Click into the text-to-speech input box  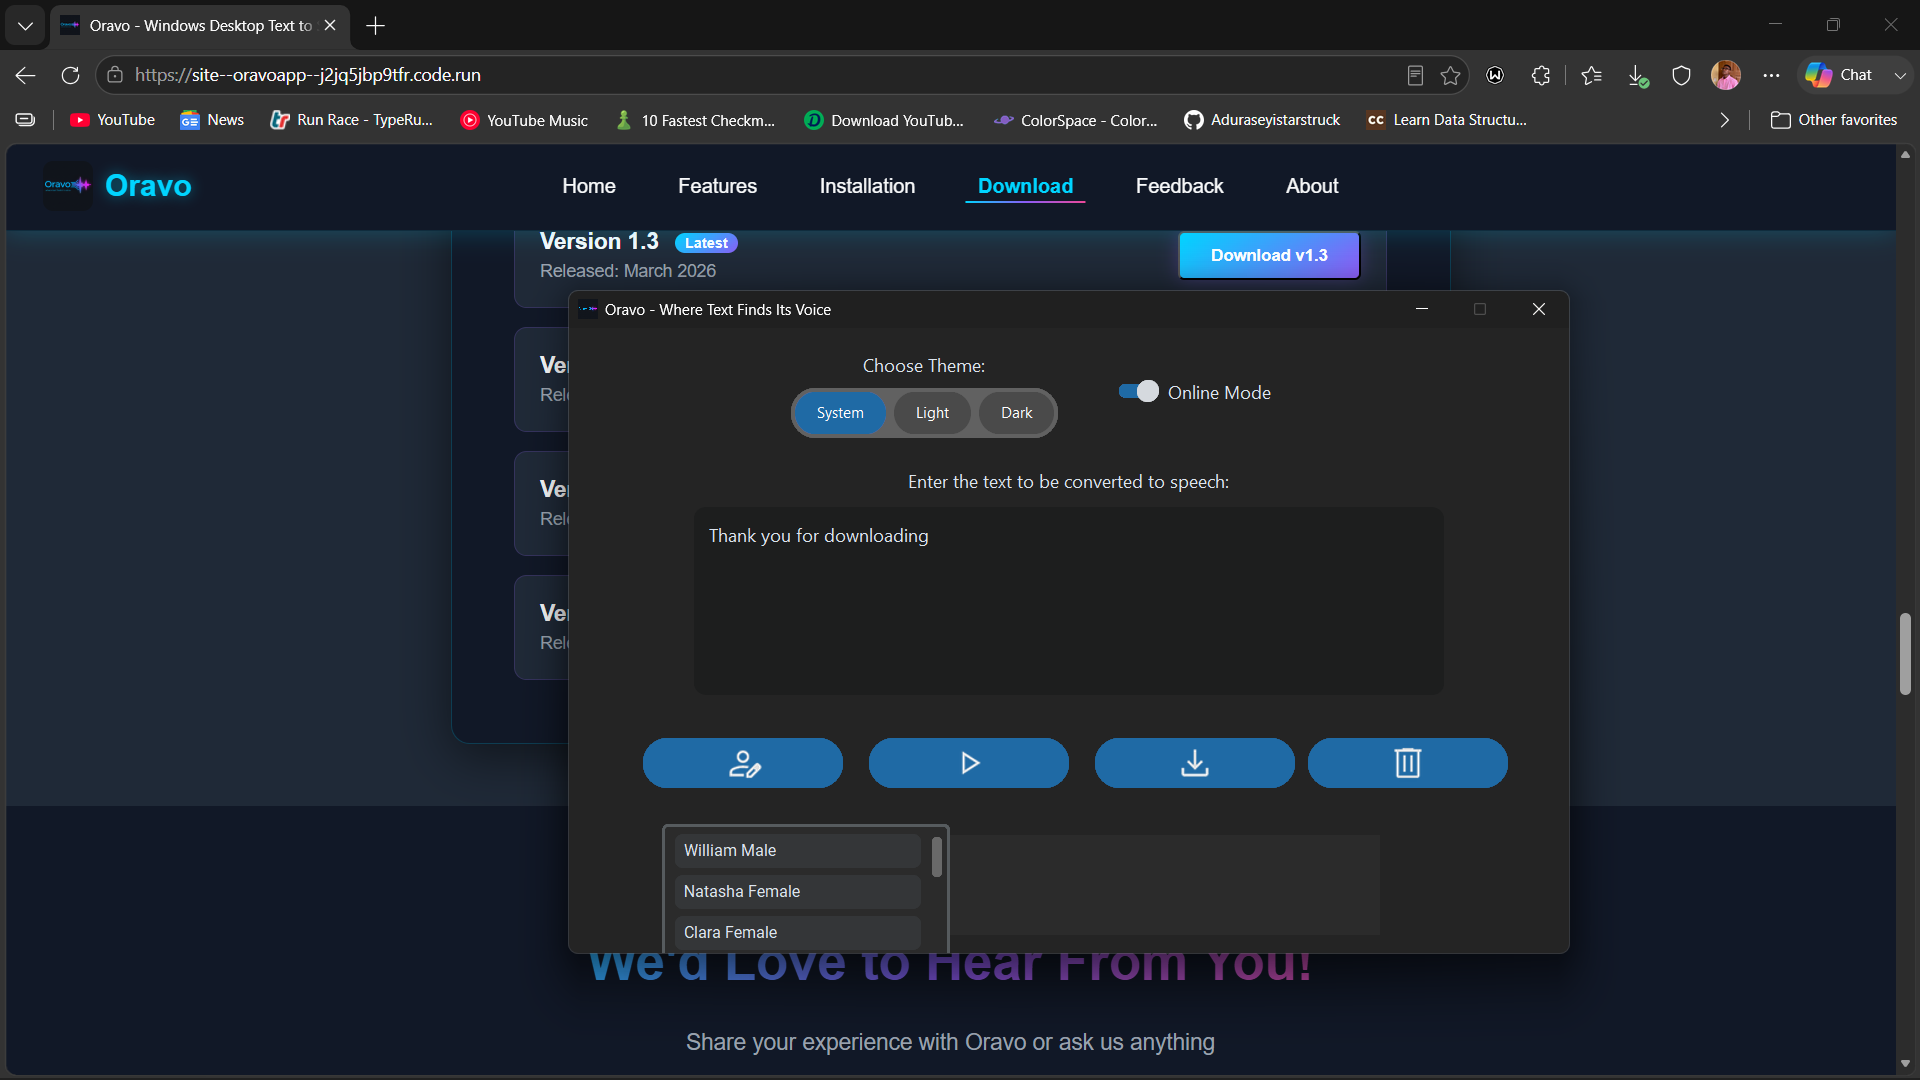coord(1069,601)
